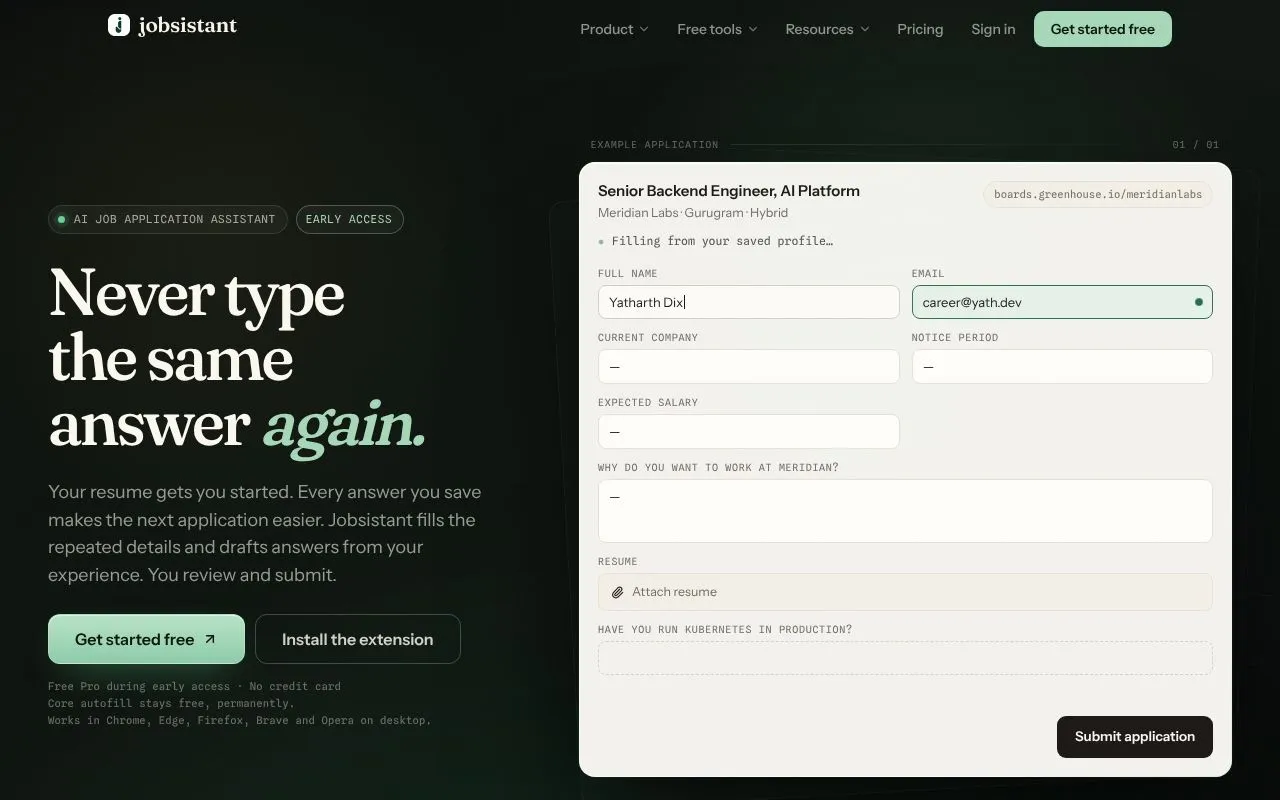Viewport: 1280px width, 800px height.
Task: Click Submit application button
Action: pos(1134,737)
